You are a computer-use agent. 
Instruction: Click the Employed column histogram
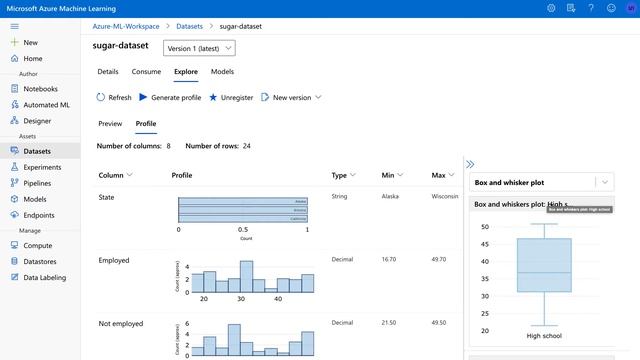pos(253,277)
